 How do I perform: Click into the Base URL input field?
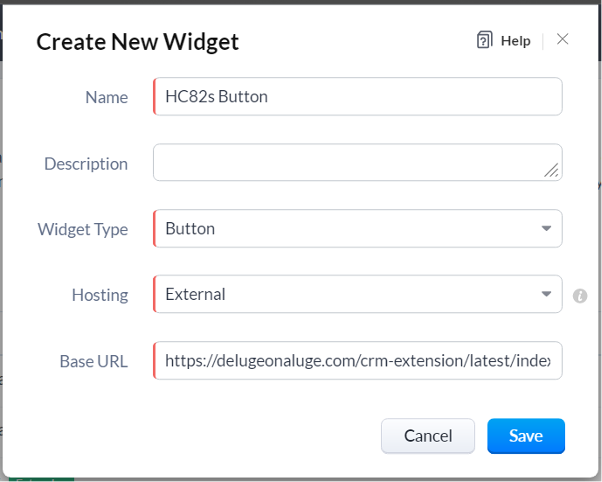click(358, 361)
